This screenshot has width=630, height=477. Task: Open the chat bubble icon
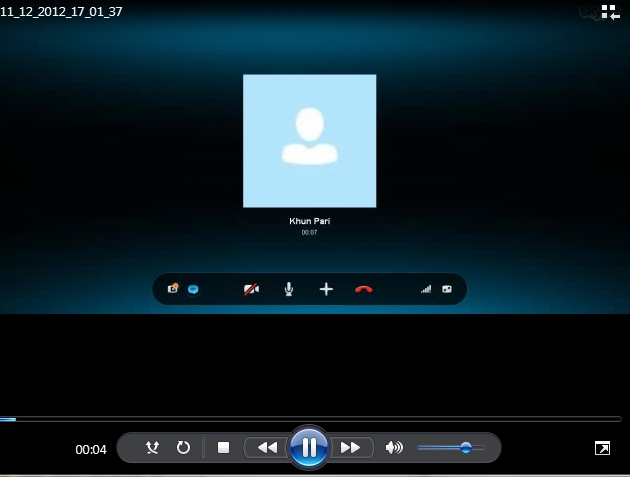[194, 289]
